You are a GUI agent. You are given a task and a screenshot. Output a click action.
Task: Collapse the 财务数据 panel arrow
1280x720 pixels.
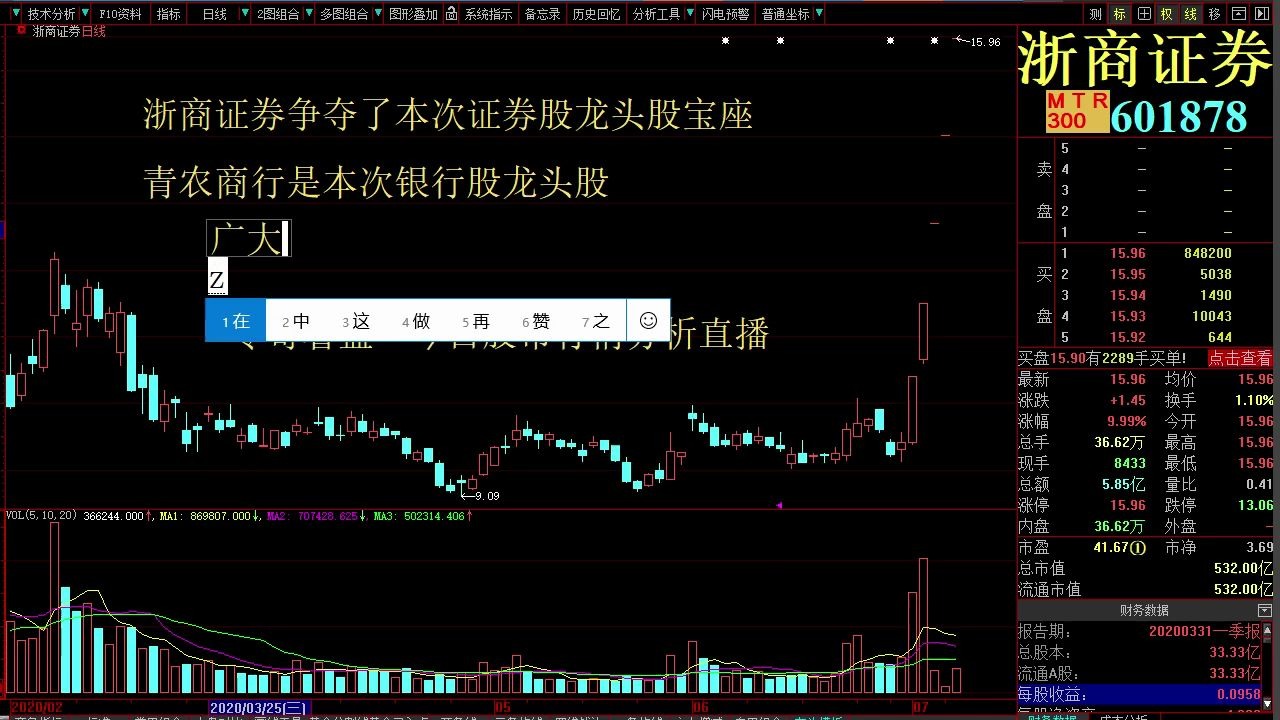(1264, 610)
